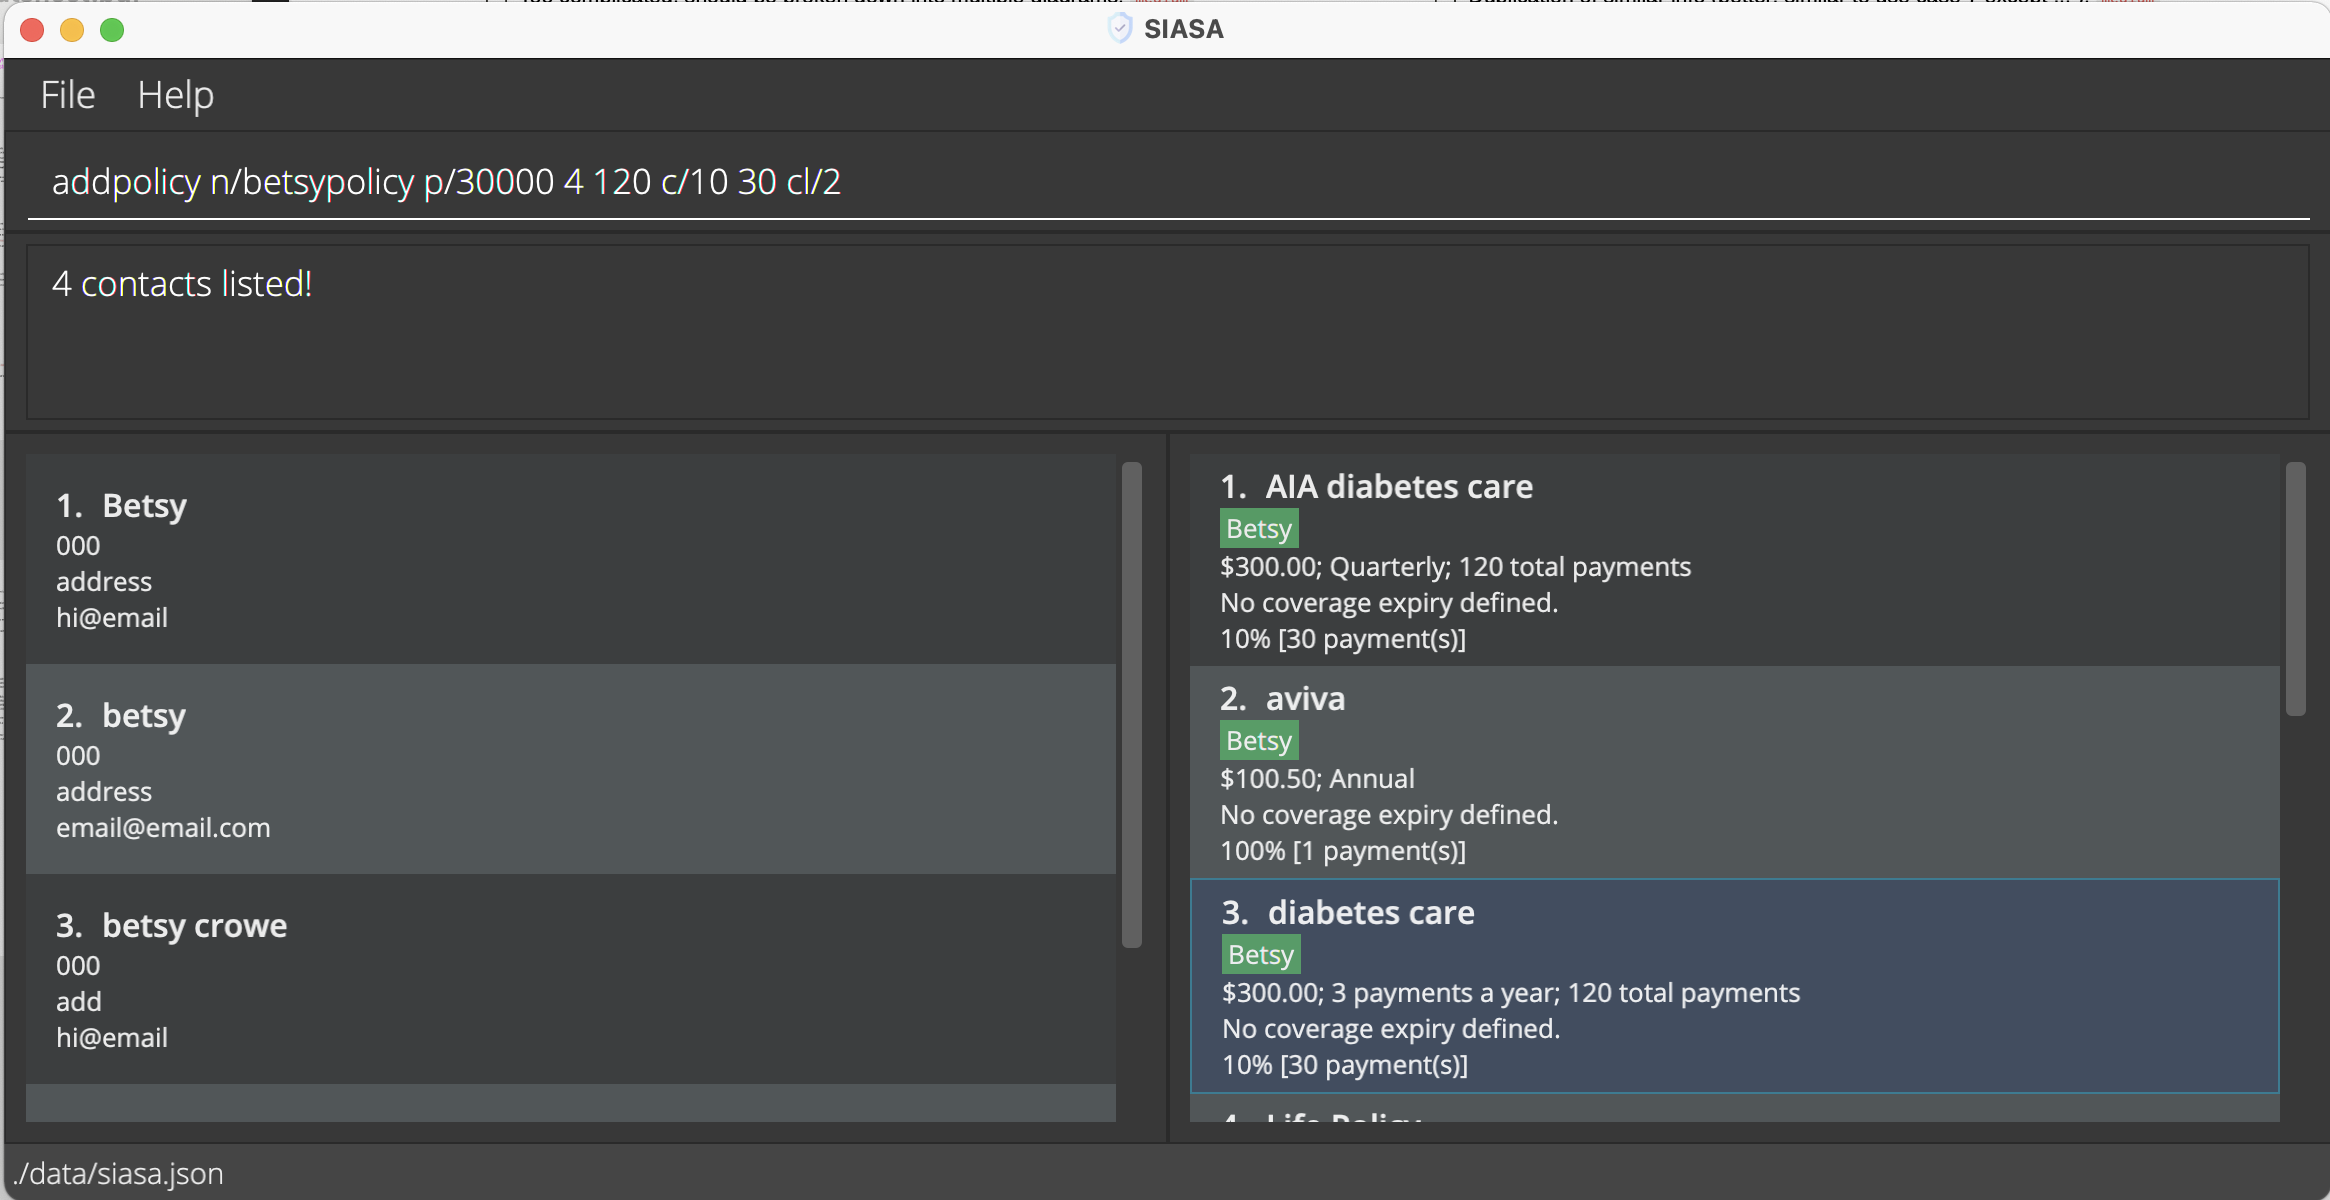Viewport: 2330px width, 1200px height.
Task: Click Betsy tag on diabetes care policy
Action: [1260, 955]
